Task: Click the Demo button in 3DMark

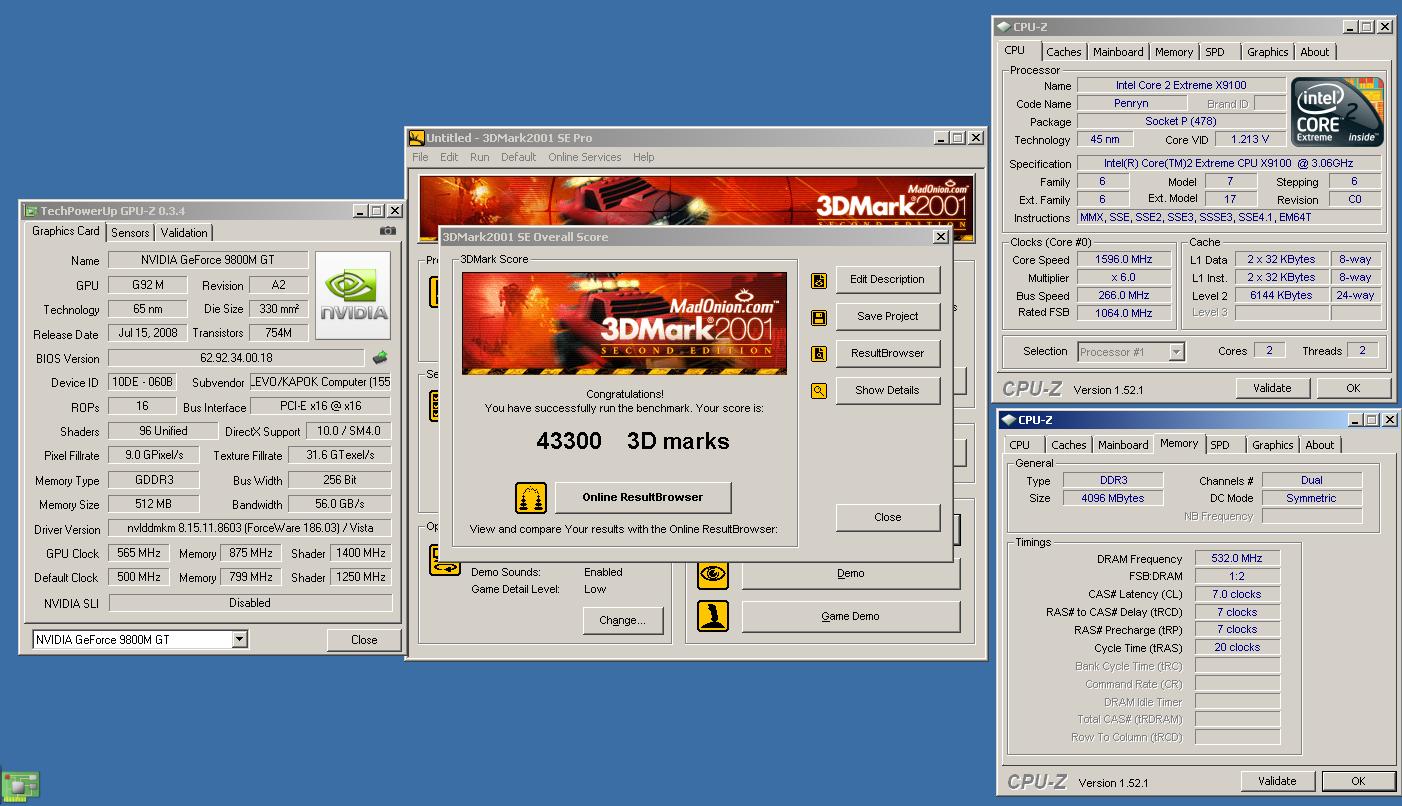Action: (x=851, y=573)
